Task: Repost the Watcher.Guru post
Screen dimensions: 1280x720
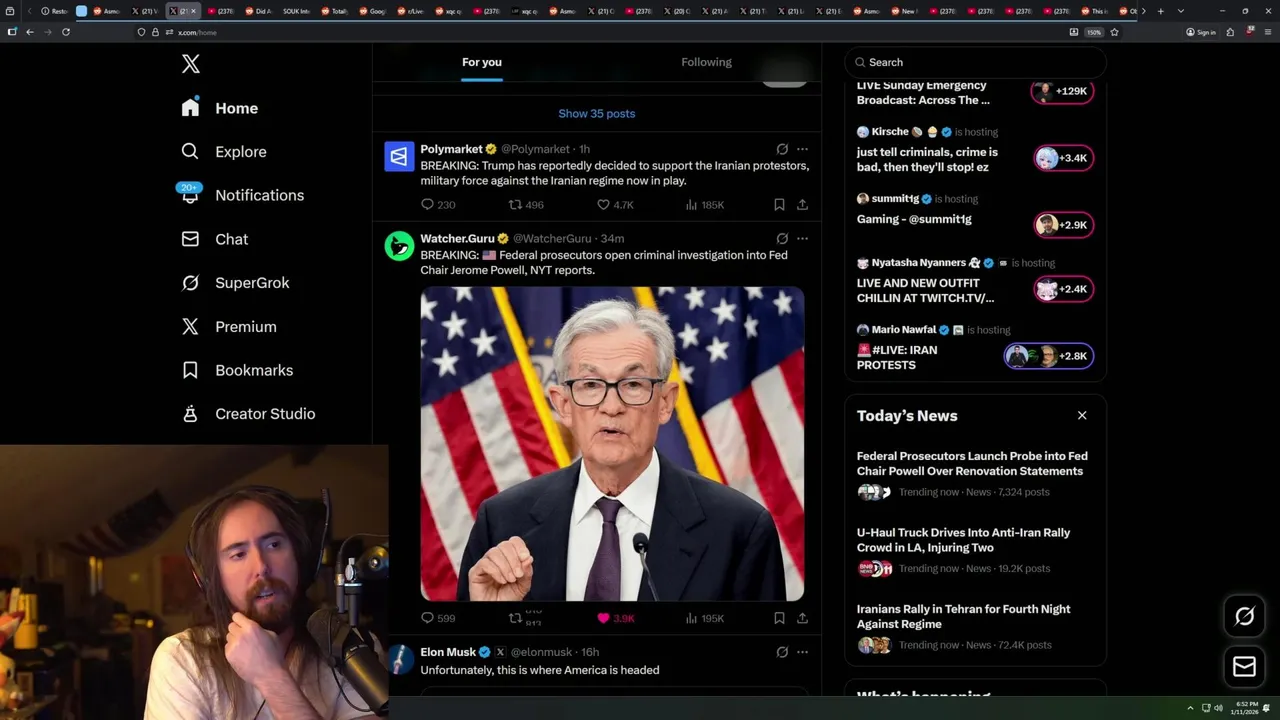Action: [x=526, y=618]
